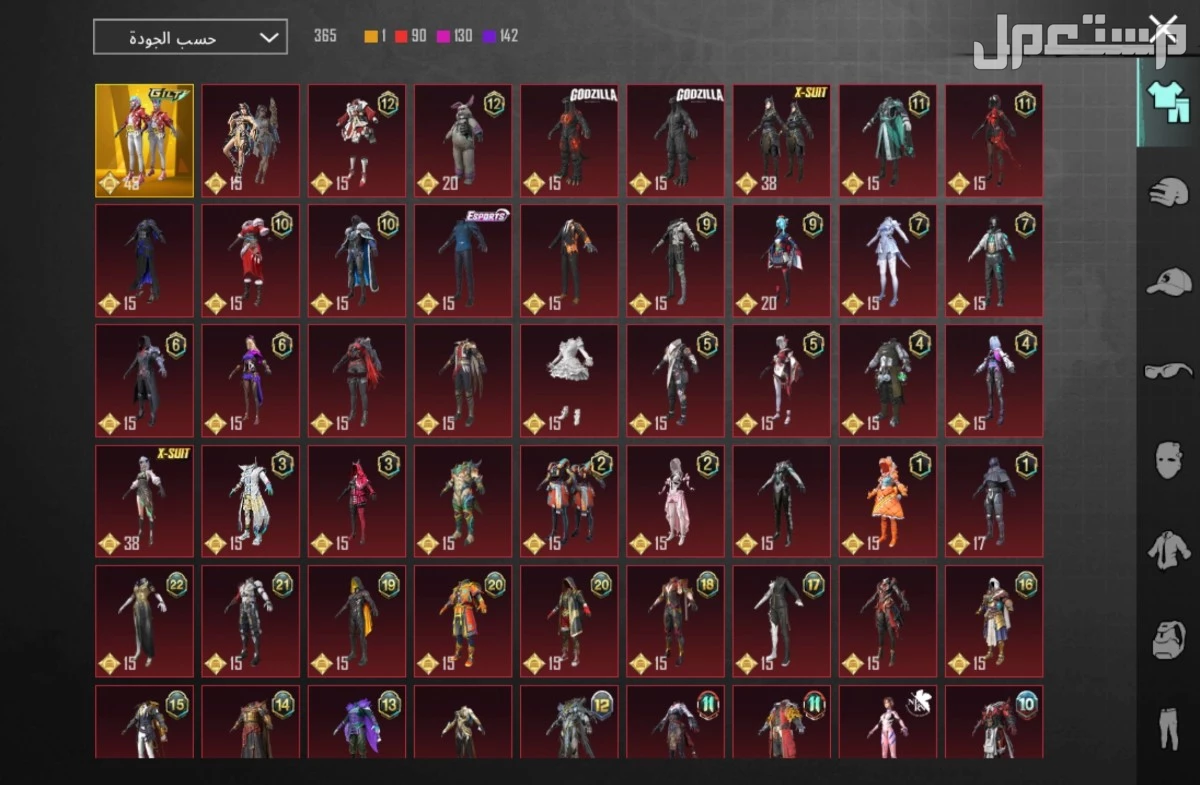Select the level 13 purple-green outfit
Screen dimensions: 1200x785
click(x=357, y=721)
